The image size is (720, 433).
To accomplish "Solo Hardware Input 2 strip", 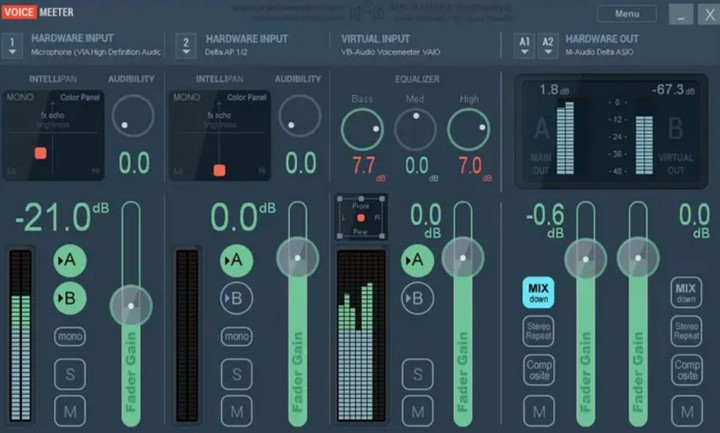I will point(236,374).
